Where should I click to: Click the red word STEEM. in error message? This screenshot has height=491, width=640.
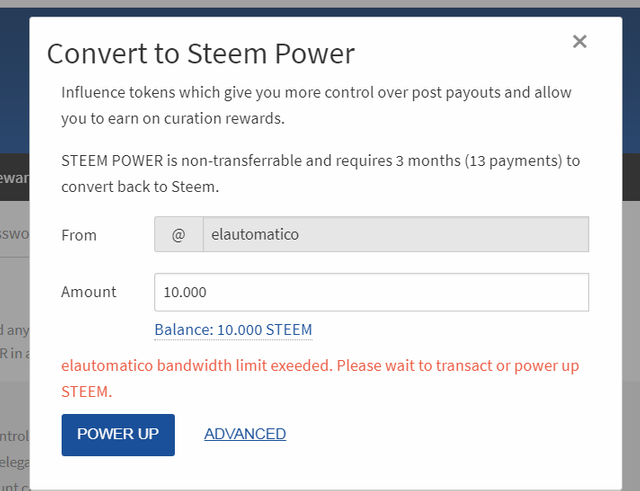click(x=87, y=392)
